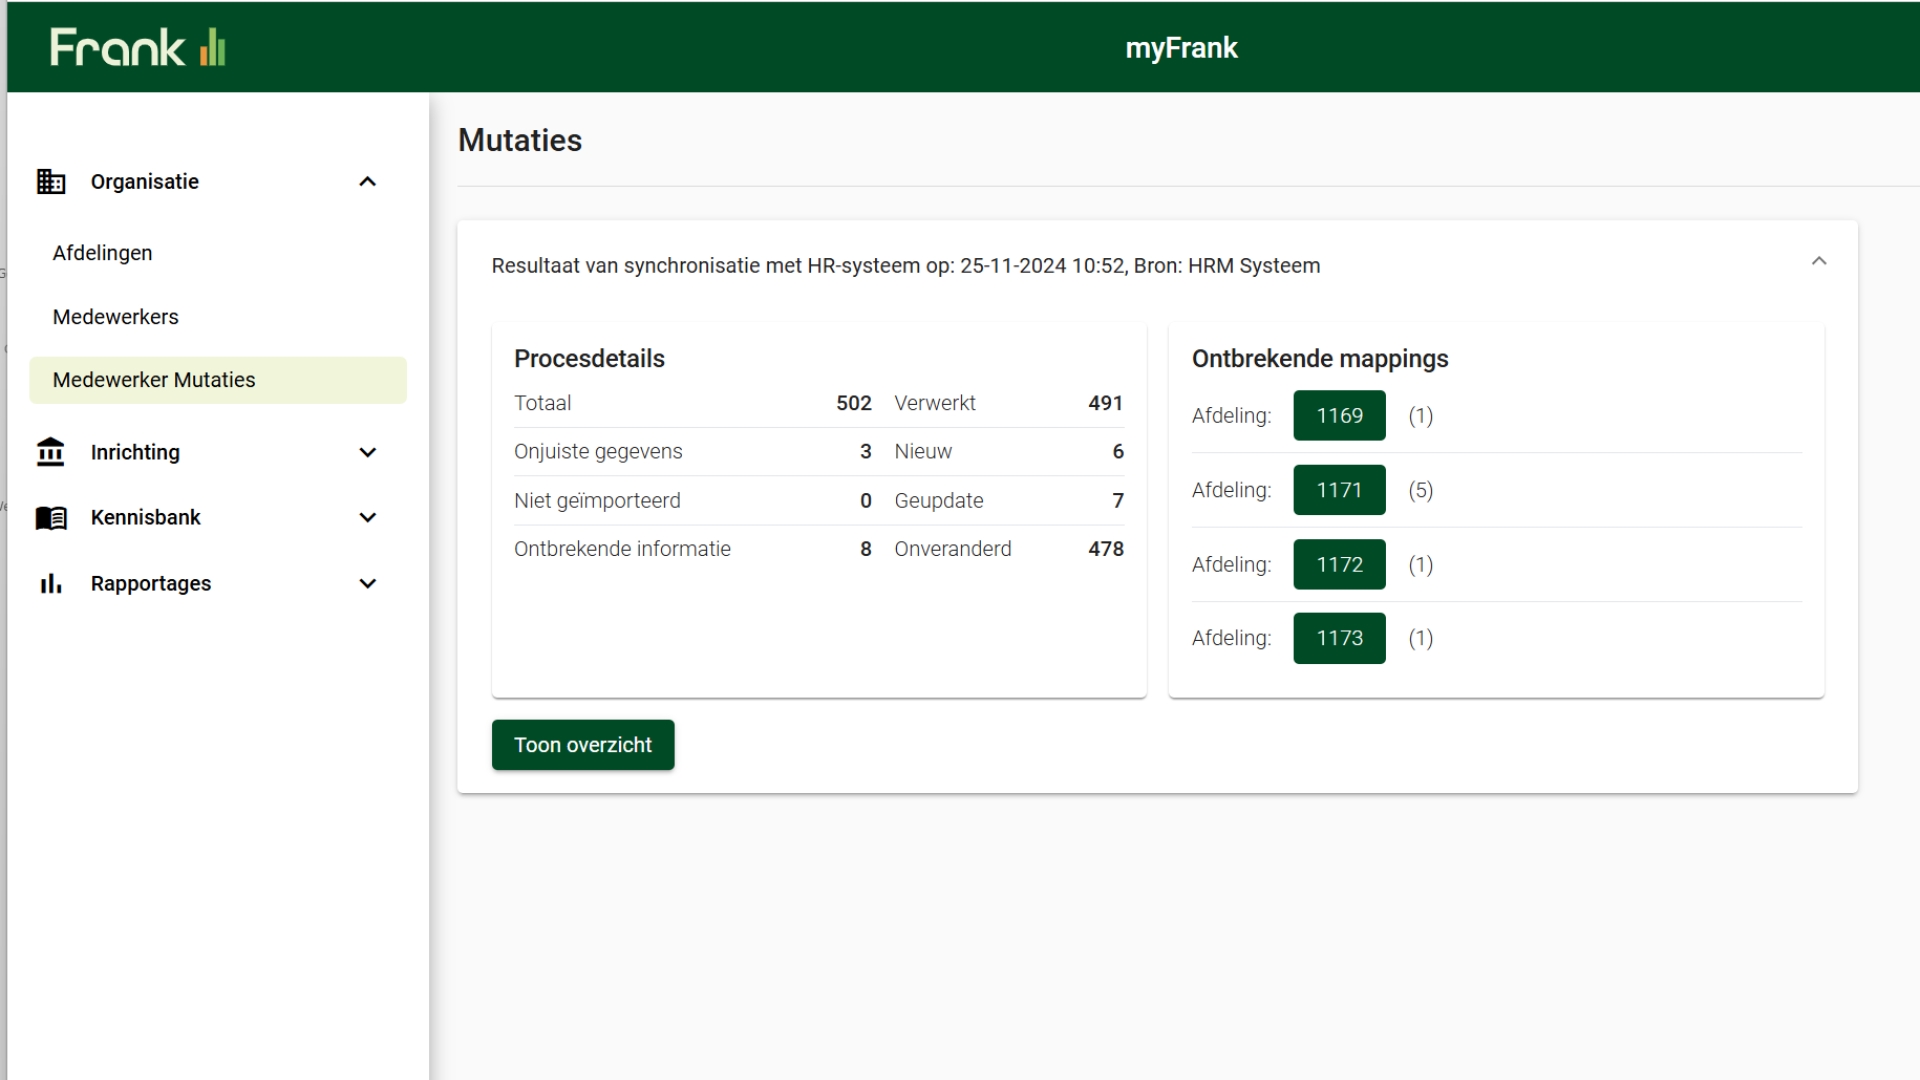
Task: Click the Niet geïmporteerd label
Action: click(597, 500)
